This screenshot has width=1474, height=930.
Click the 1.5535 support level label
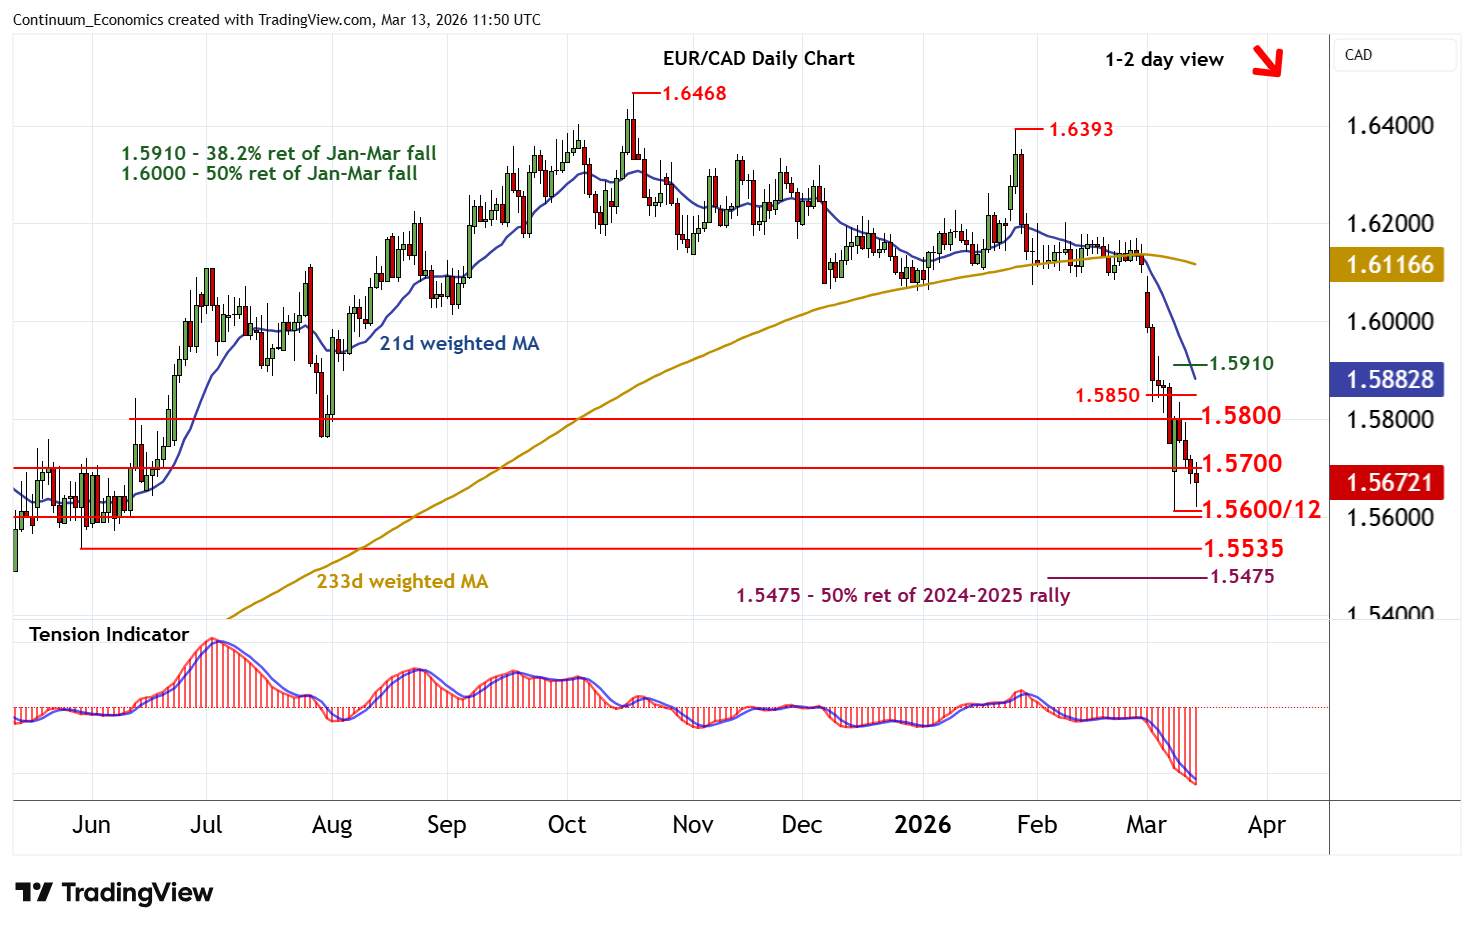[x=1243, y=548]
